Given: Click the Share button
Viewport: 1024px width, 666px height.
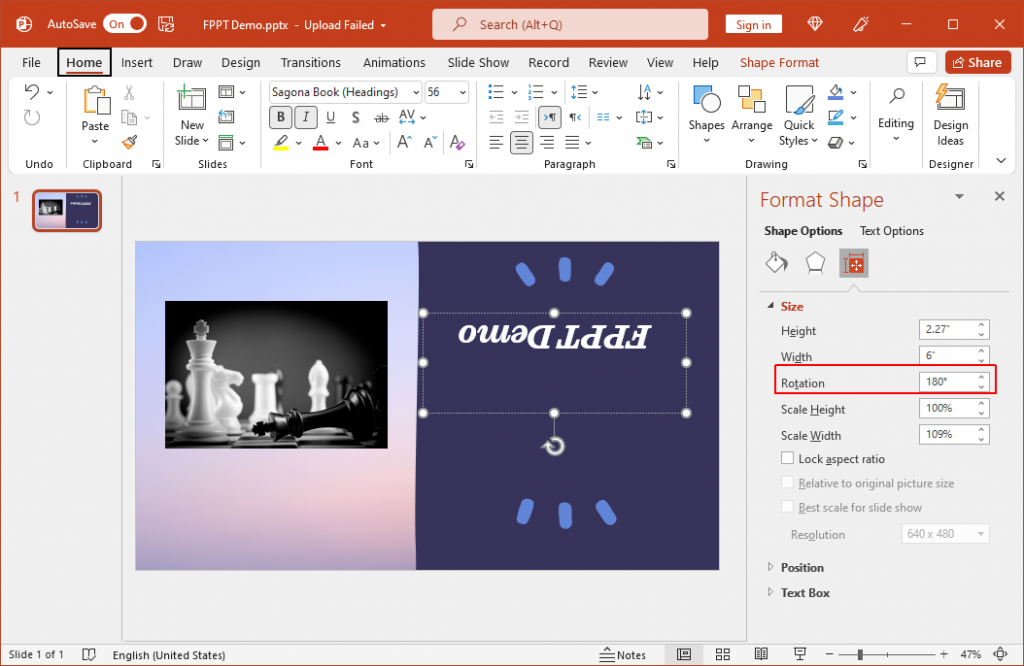Looking at the screenshot, I should pyautogui.click(x=977, y=62).
